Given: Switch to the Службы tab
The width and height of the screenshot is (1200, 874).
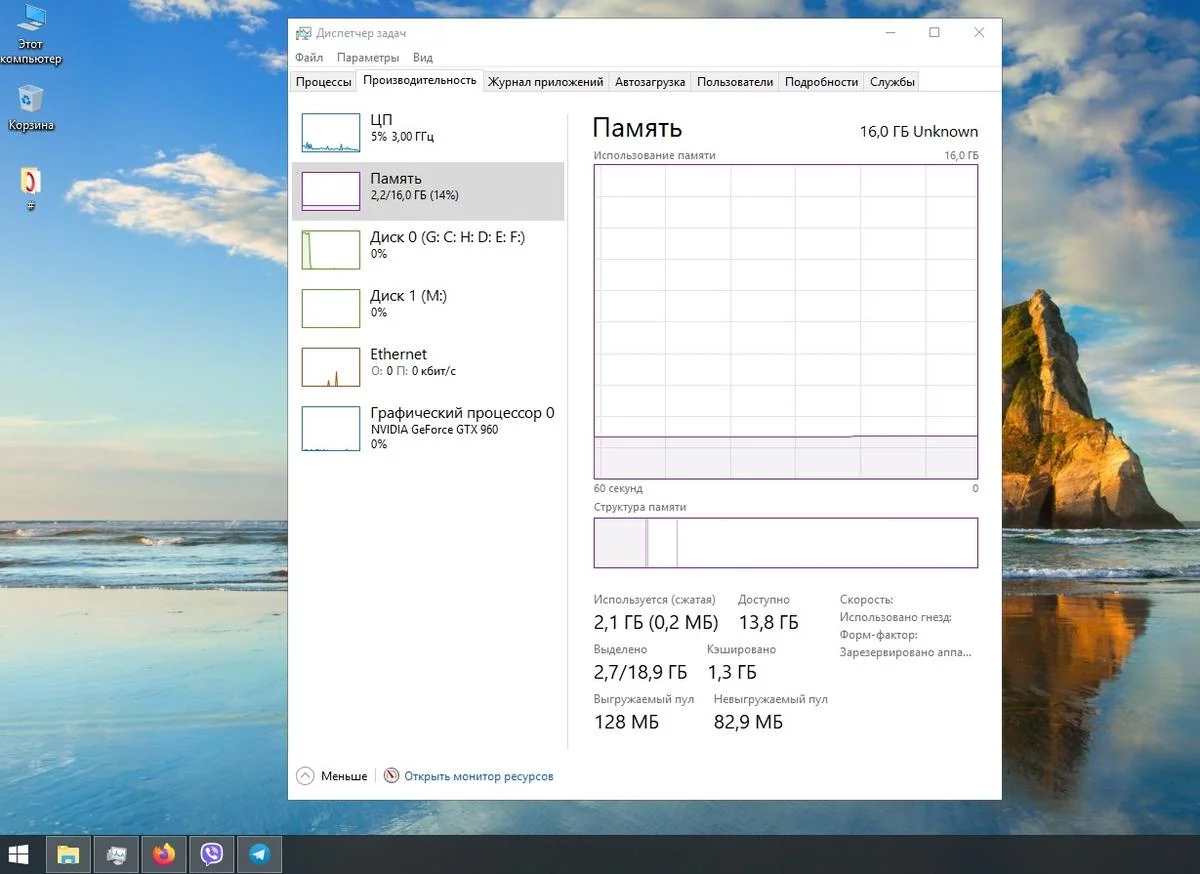Looking at the screenshot, I should 892,82.
